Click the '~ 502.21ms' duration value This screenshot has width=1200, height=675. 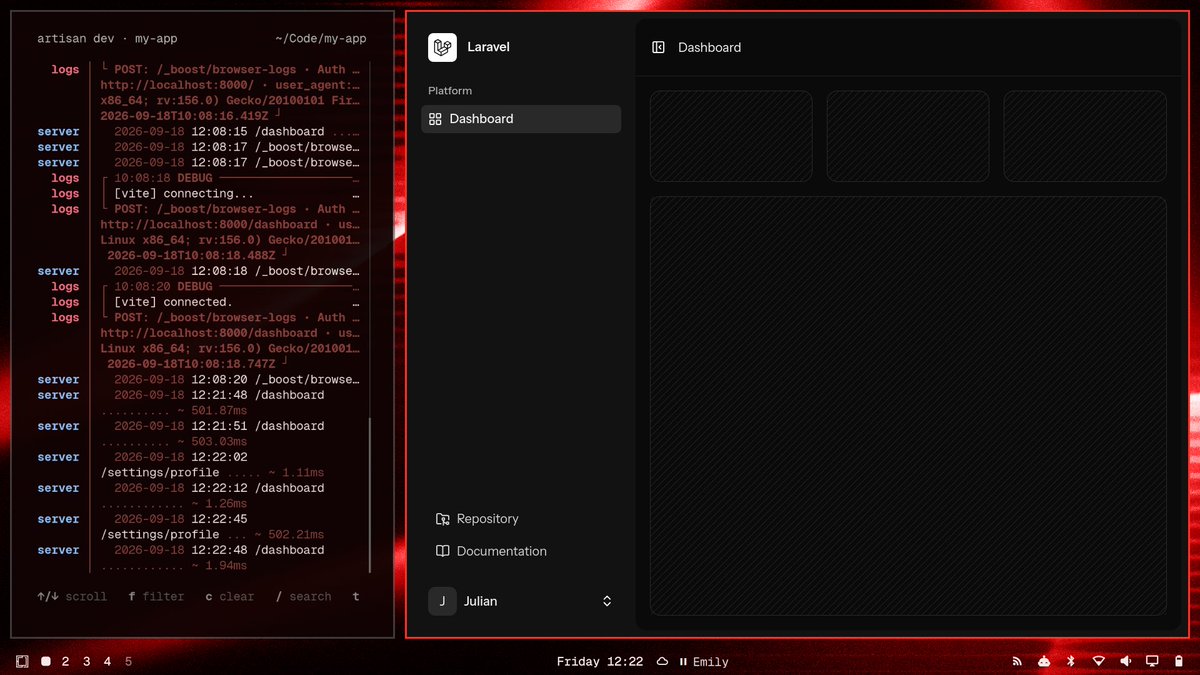pos(289,535)
